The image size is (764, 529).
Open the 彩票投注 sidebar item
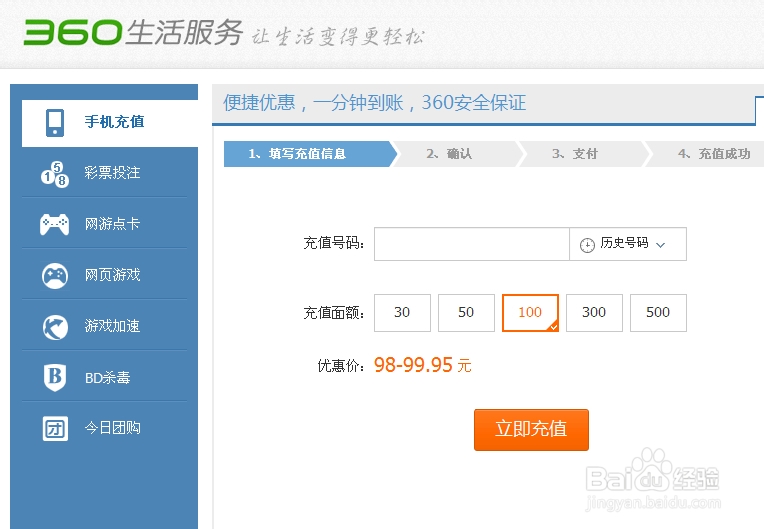[x=104, y=173]
